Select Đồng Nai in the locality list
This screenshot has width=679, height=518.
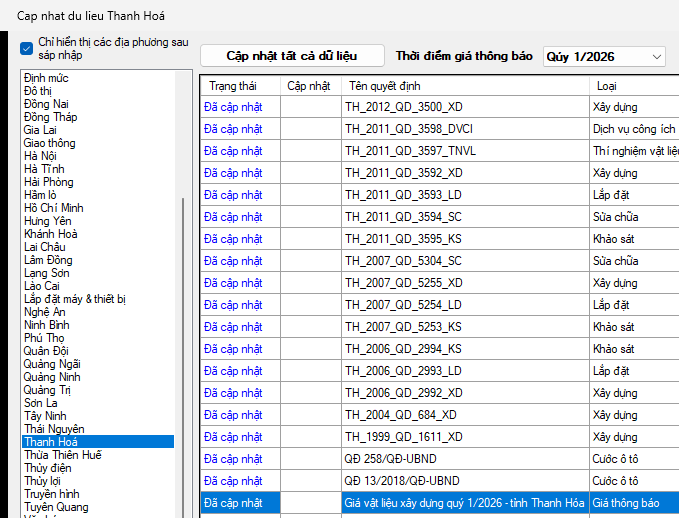[x=44, y=104]
